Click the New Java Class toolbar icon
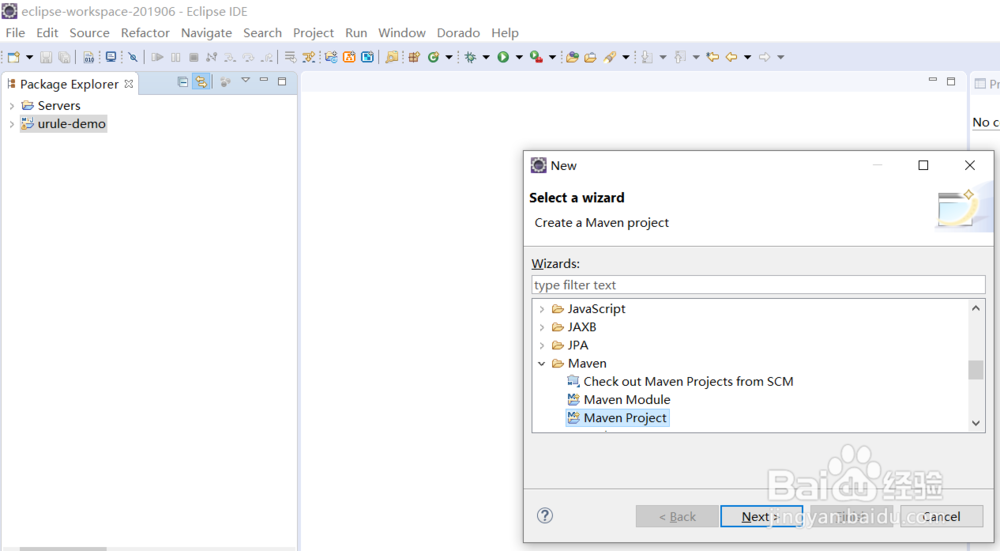 point(434,57)
